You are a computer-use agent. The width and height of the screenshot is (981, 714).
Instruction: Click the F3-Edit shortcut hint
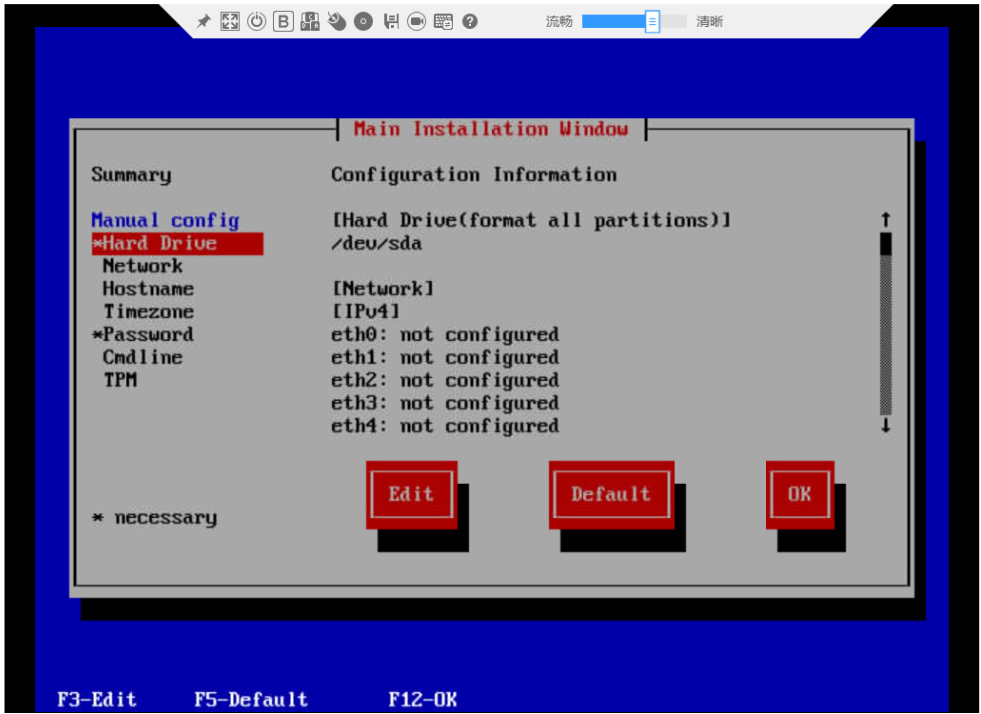pyautogui.click(x=97, y=699)
